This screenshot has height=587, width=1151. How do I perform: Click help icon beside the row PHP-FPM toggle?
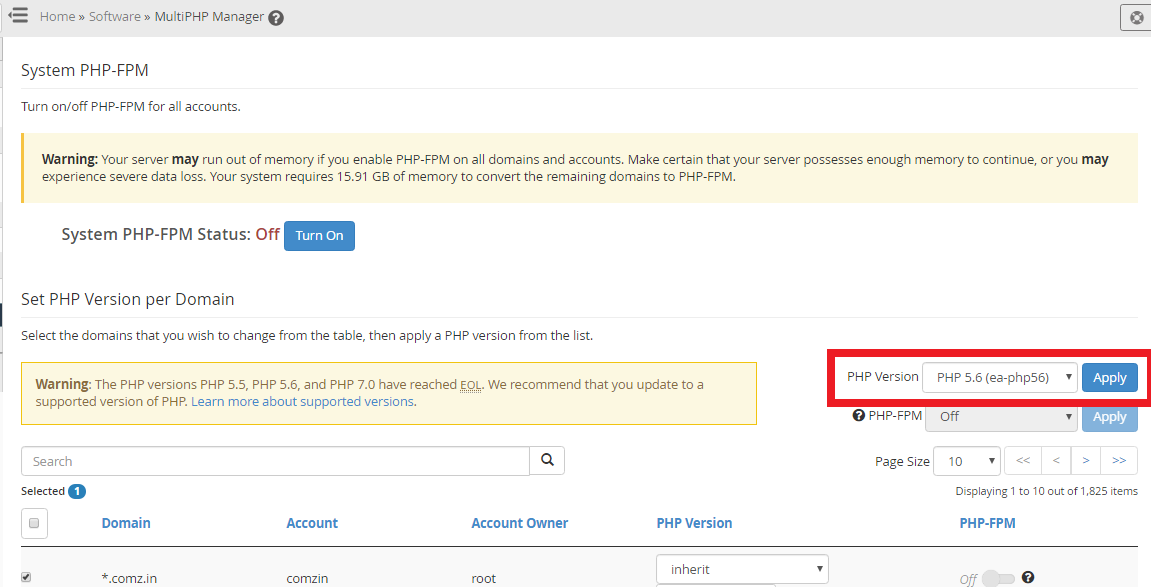(1027, 577)
